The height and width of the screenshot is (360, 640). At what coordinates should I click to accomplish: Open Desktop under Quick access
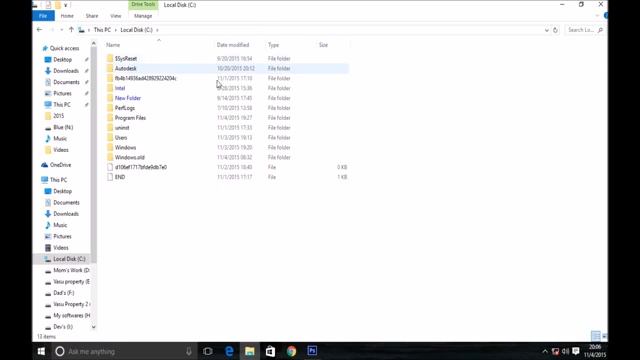click(62, 60)
